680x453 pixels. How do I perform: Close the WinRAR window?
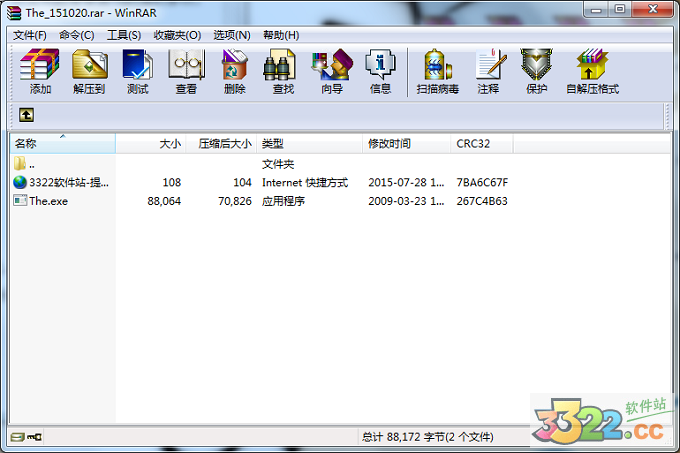pyautogui.click(x=653, y=10)
